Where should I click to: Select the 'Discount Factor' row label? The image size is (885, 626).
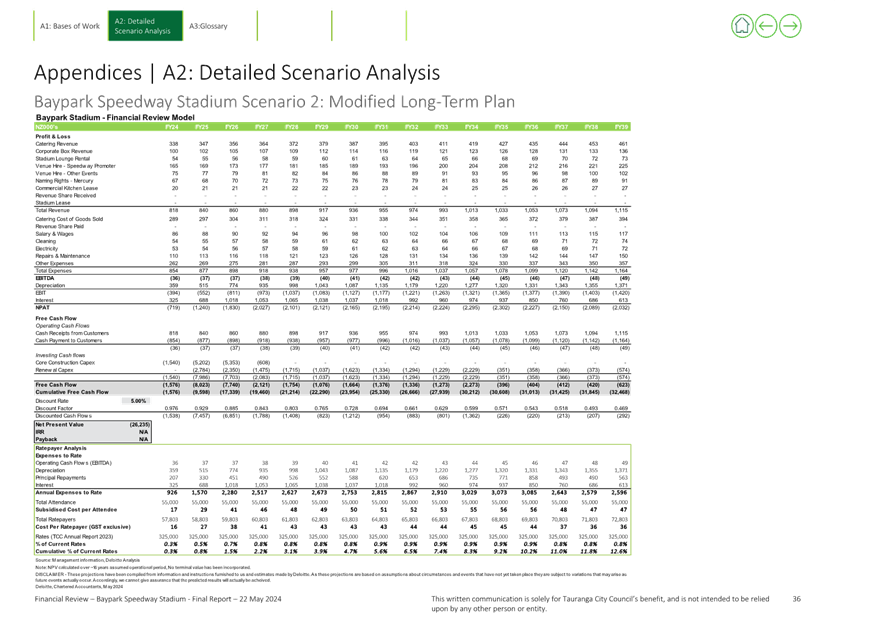(x=54, y=408)
